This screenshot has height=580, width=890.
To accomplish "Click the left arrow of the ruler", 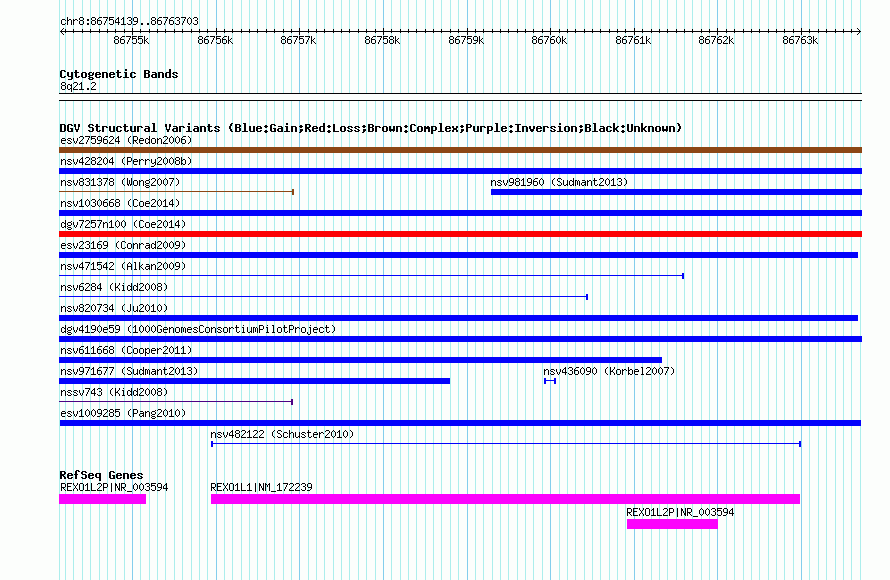I will 62,31.
